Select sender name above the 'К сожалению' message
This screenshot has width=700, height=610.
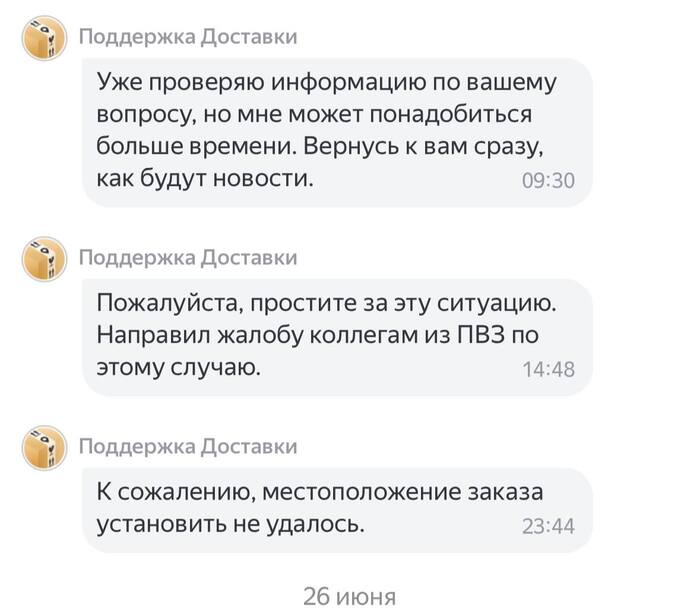(x=188, y=445)
